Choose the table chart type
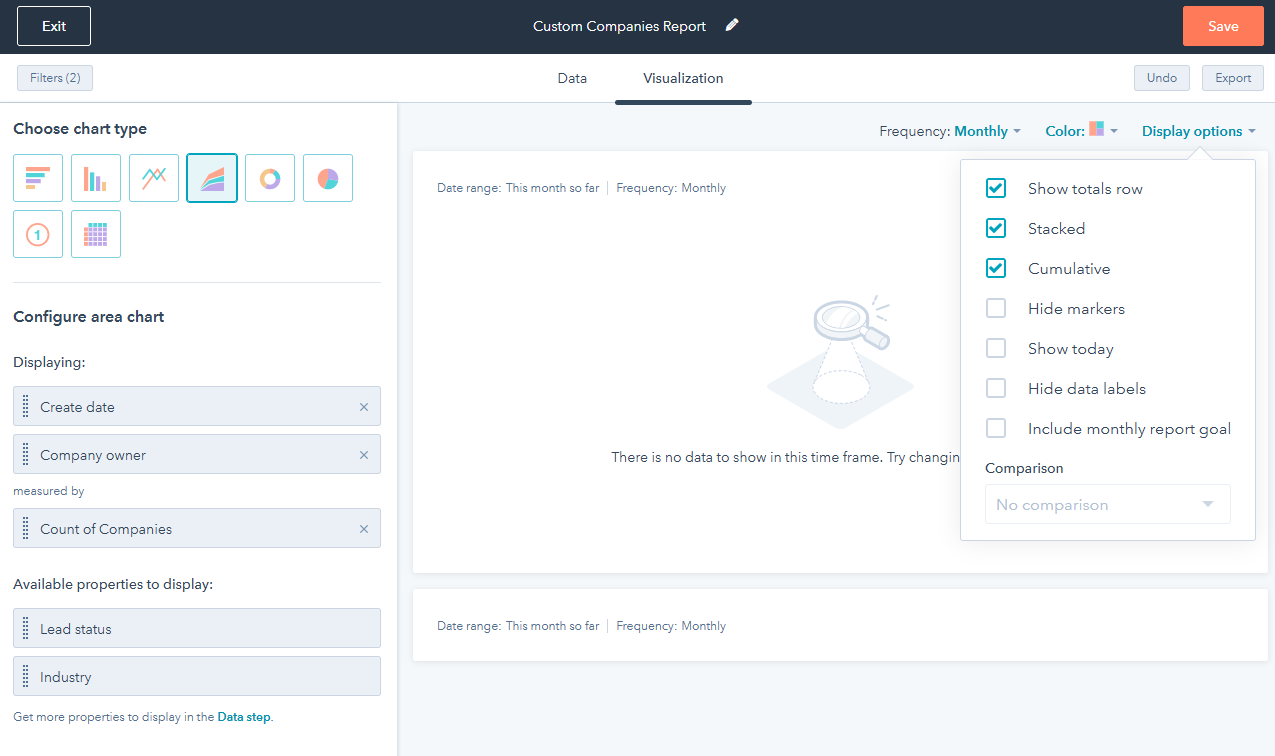This screenshot has height=756, width=1275. [95, 233]
